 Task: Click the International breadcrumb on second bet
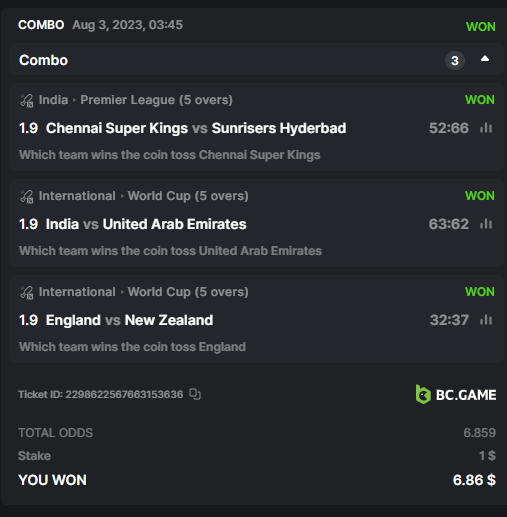click(77, 196)
